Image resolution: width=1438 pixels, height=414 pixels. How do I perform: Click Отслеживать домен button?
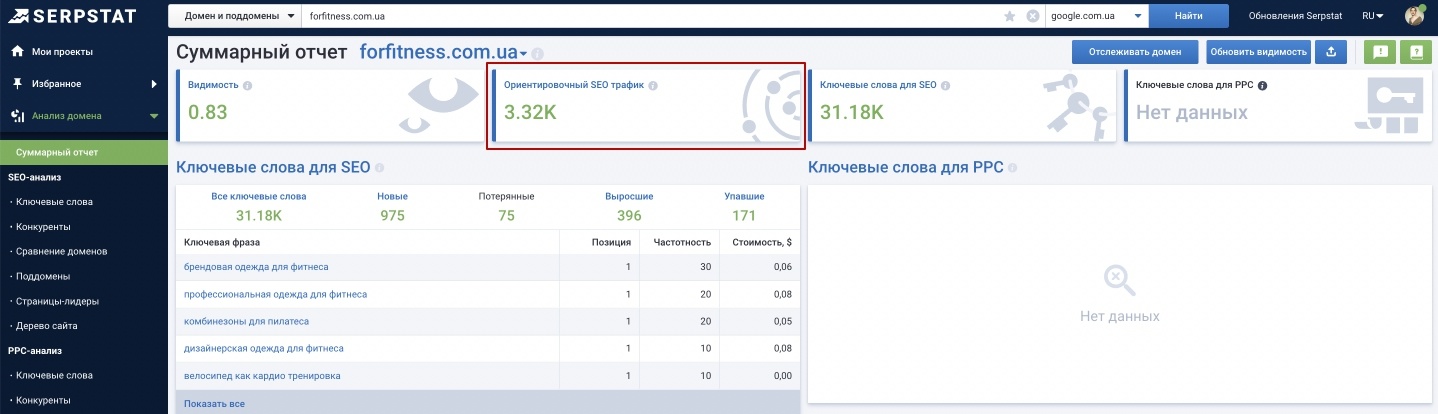pos(1135,52)
